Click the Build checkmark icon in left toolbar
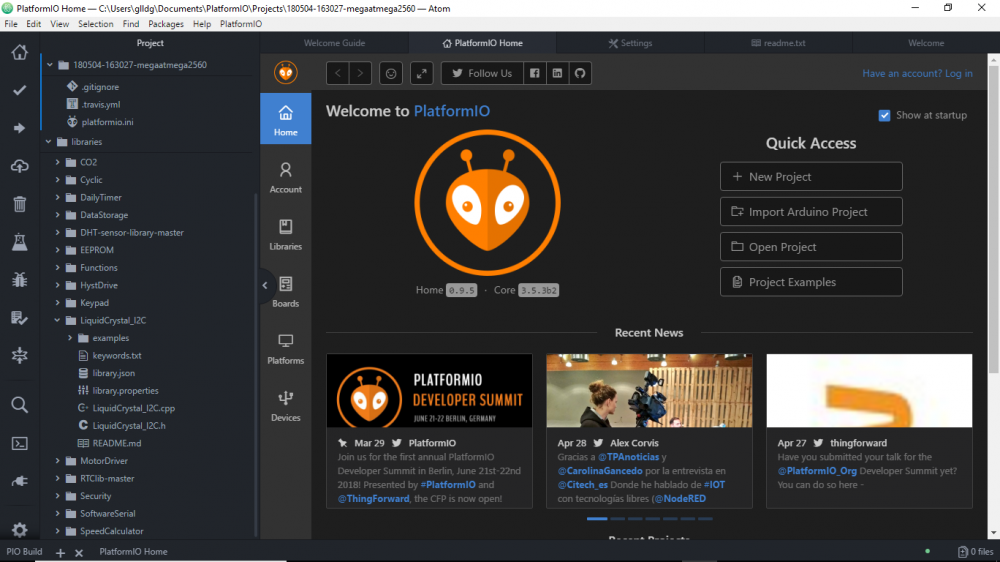This screenshot has height=562, width=1000. click(20, 90)
